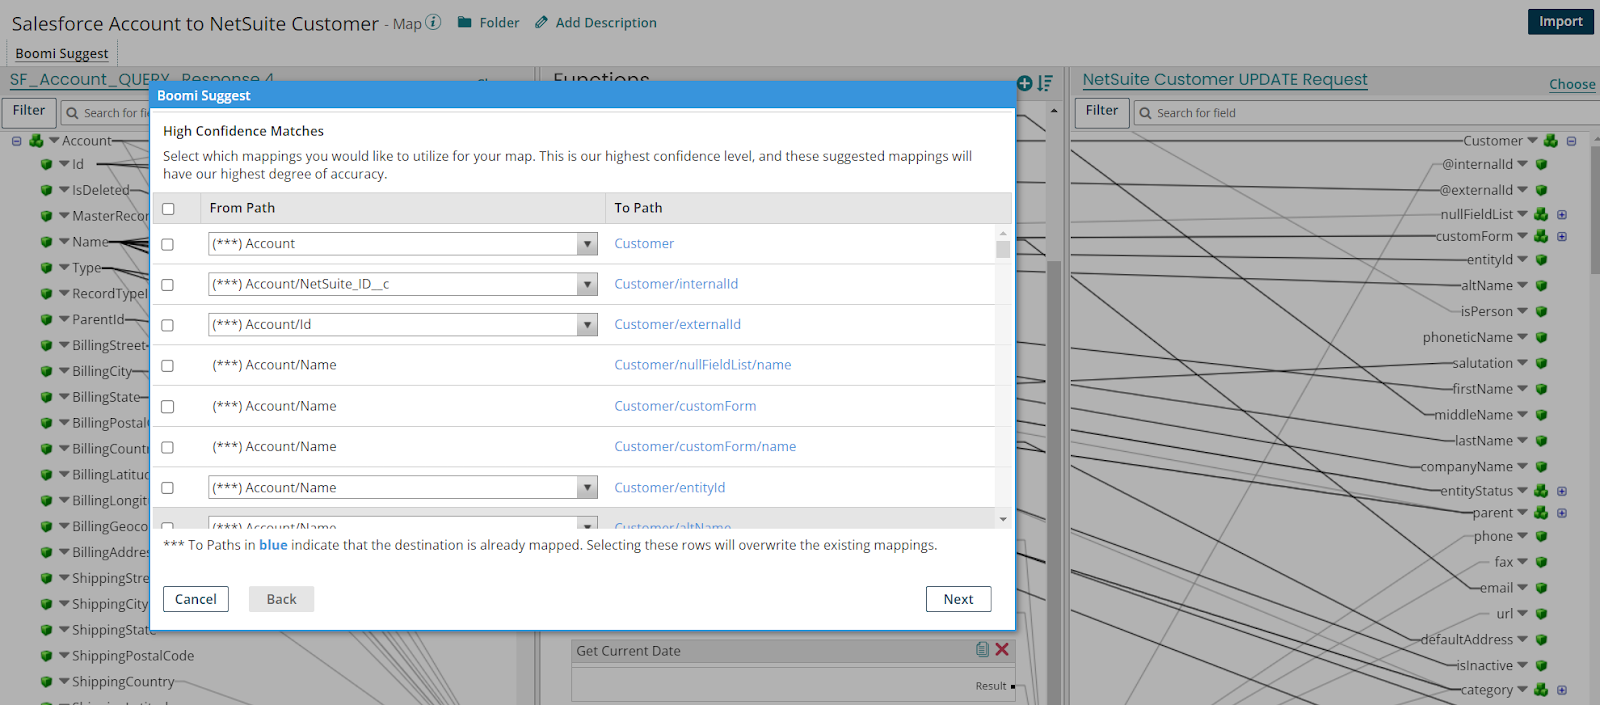Check the Customer/customForm/name mapping row
1600x705 pixels.
(x=168, y=447)
